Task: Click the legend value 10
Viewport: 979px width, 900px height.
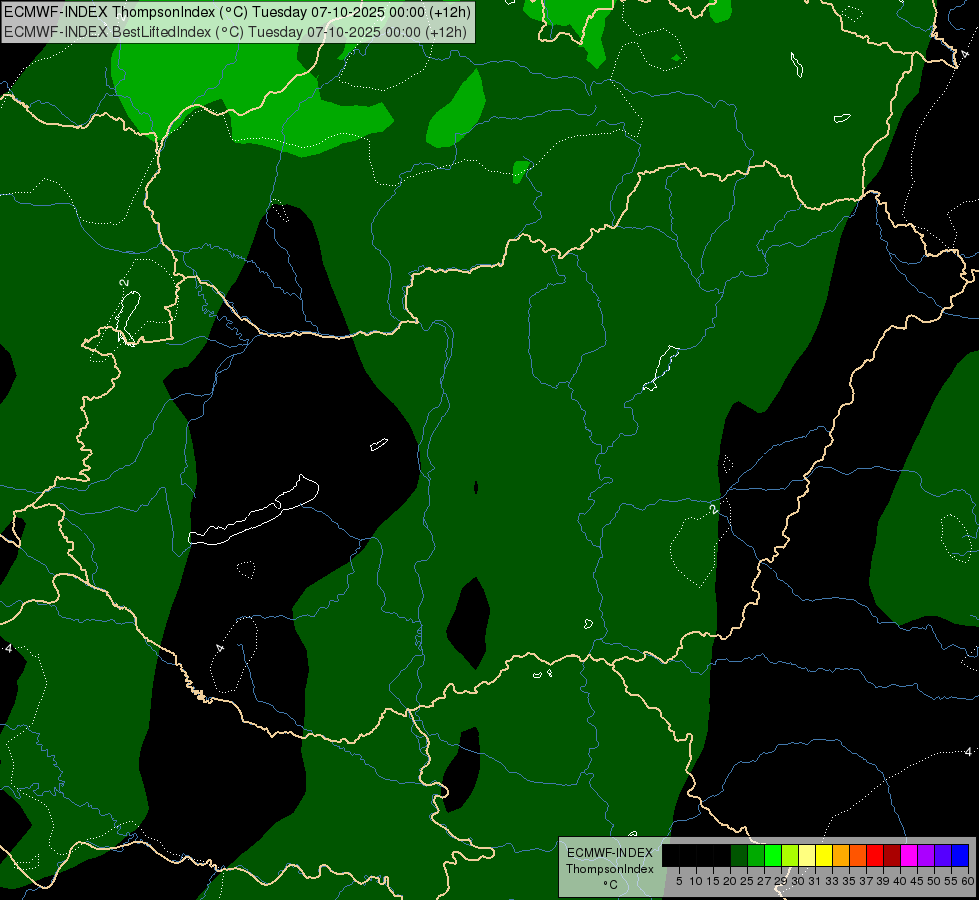Action: (696, 881)
